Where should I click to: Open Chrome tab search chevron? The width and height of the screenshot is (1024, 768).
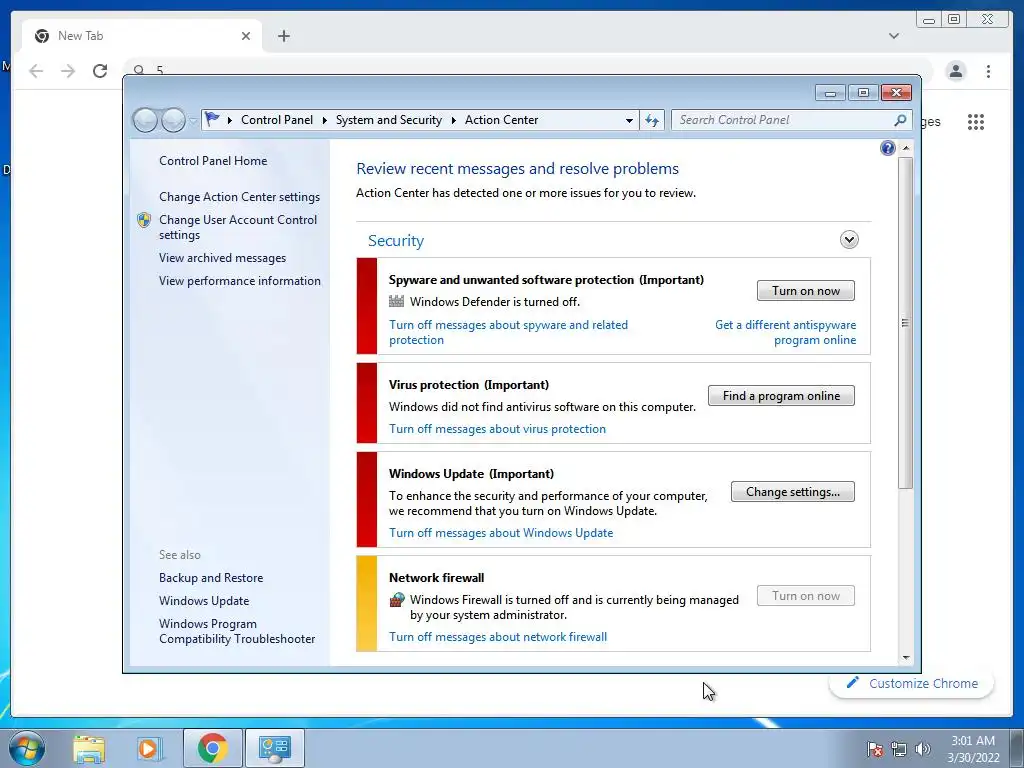tap(893, 36)
